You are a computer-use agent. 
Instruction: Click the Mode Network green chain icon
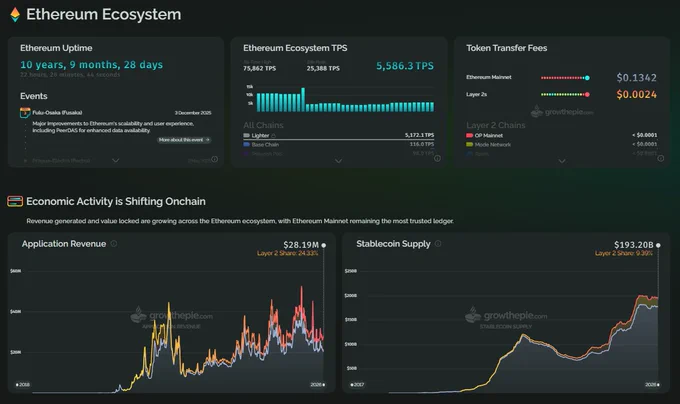[469, 144]
